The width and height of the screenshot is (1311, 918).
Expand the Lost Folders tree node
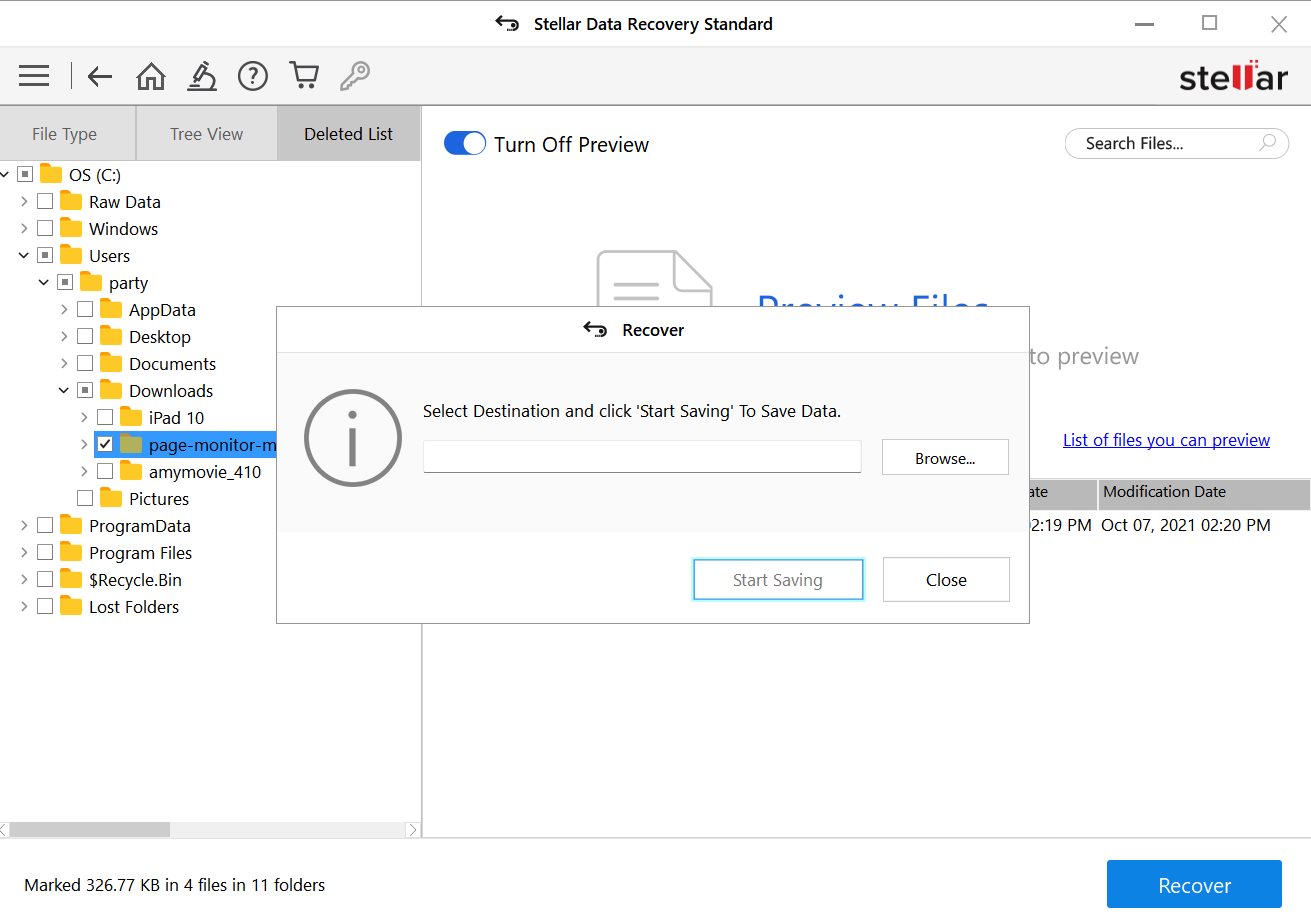click(x=24, y=606)
